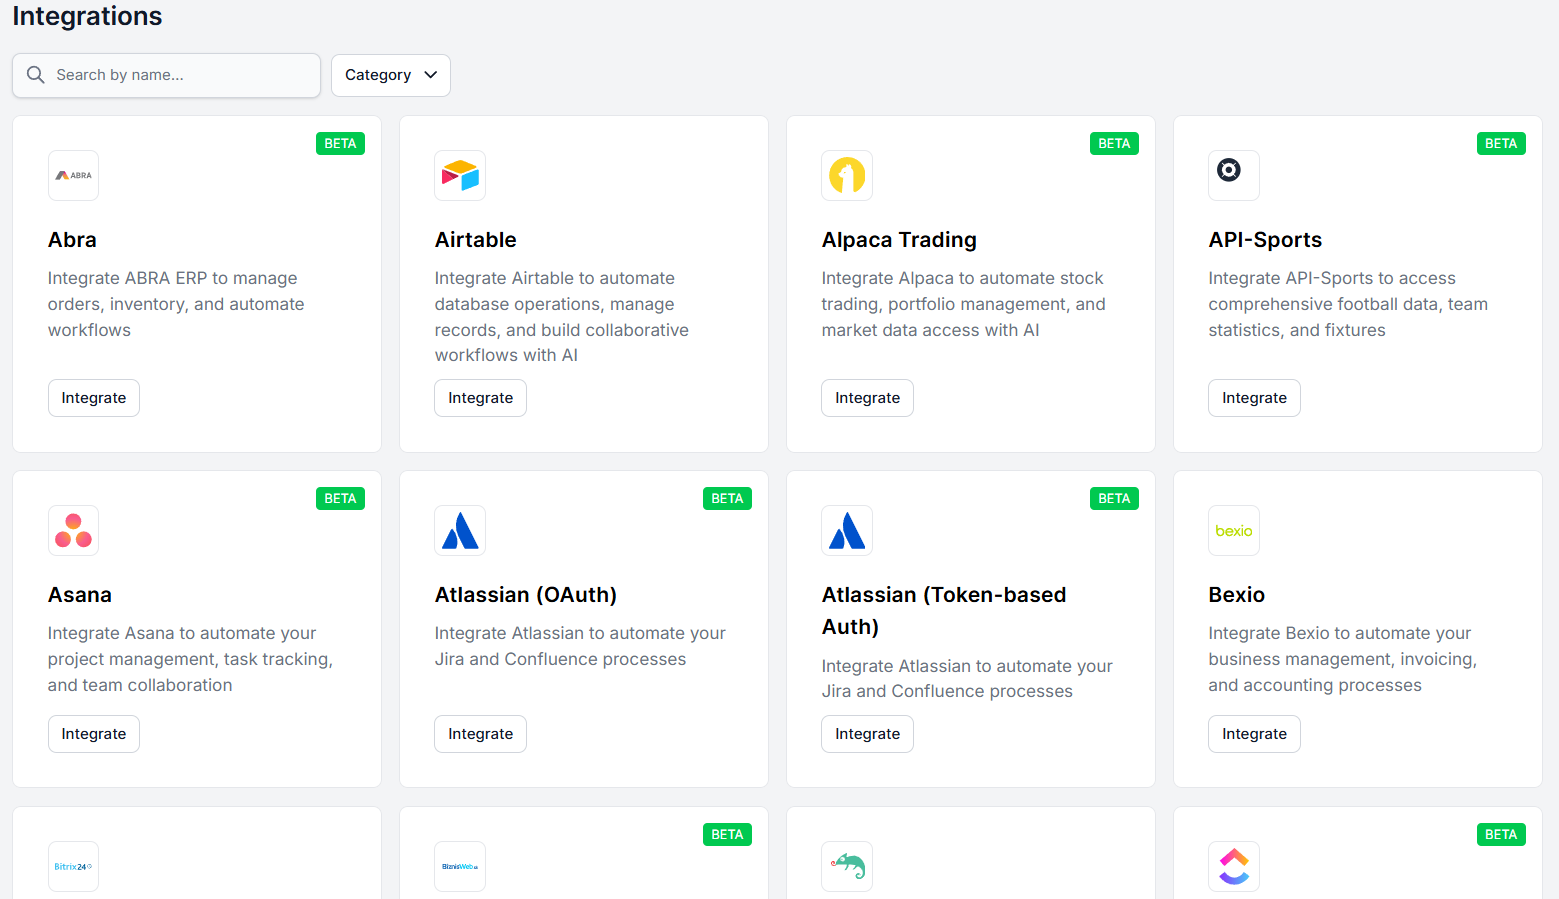Click Integrate for Atlassian (Token-based Auth)
This screenshot has height=899, width=1559.
(868, 734)
